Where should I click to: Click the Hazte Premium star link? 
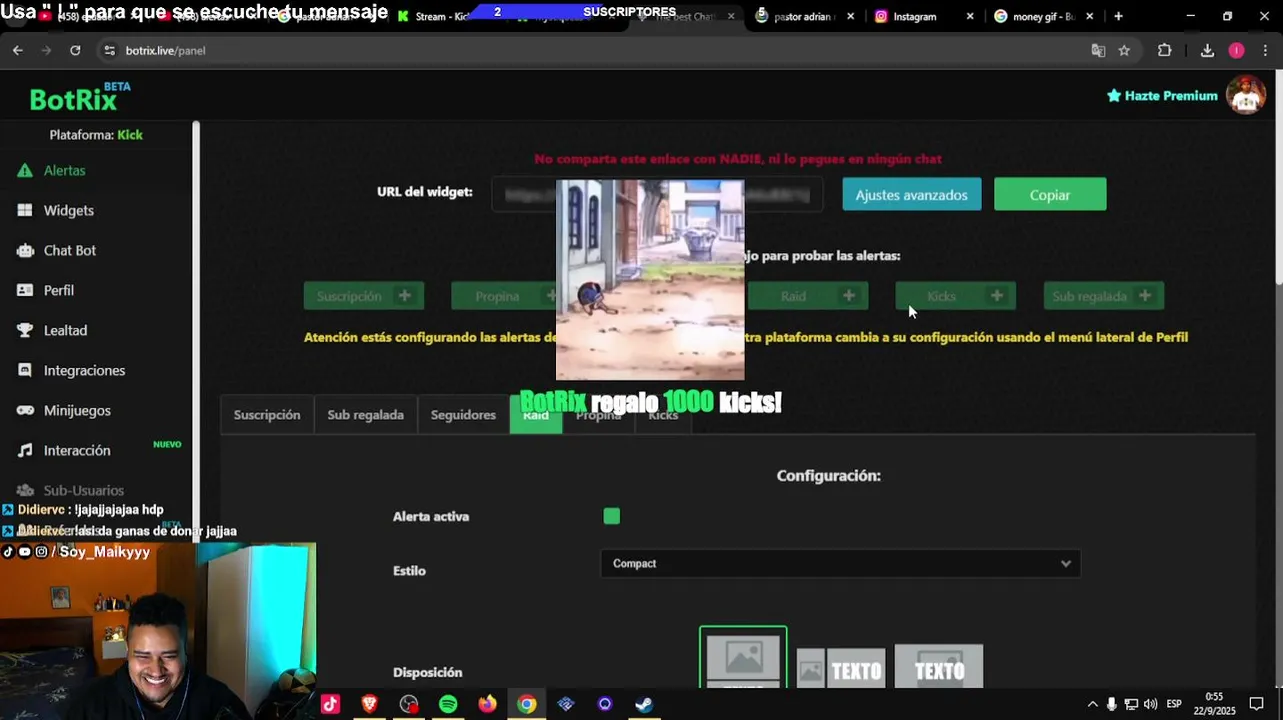pyautogui.click(x=1161, y=96)
